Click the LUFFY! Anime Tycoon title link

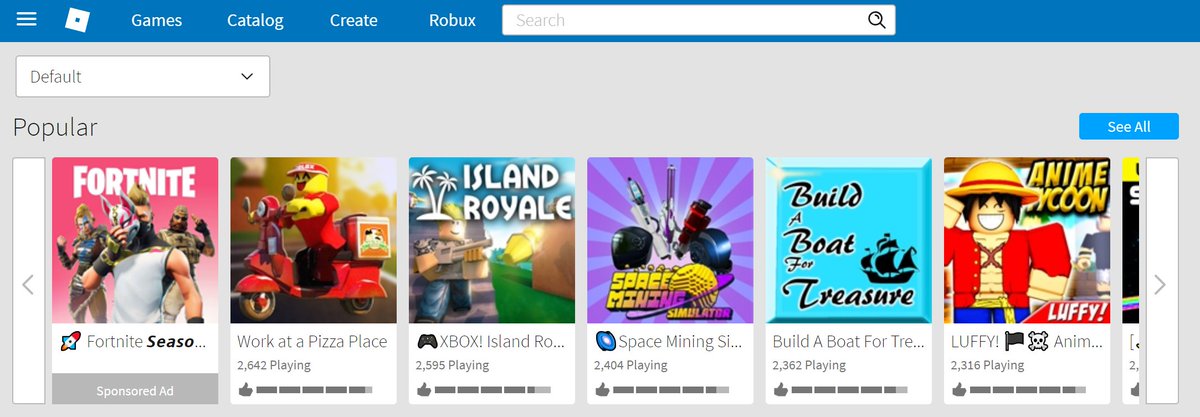[x=1026, y=341]
